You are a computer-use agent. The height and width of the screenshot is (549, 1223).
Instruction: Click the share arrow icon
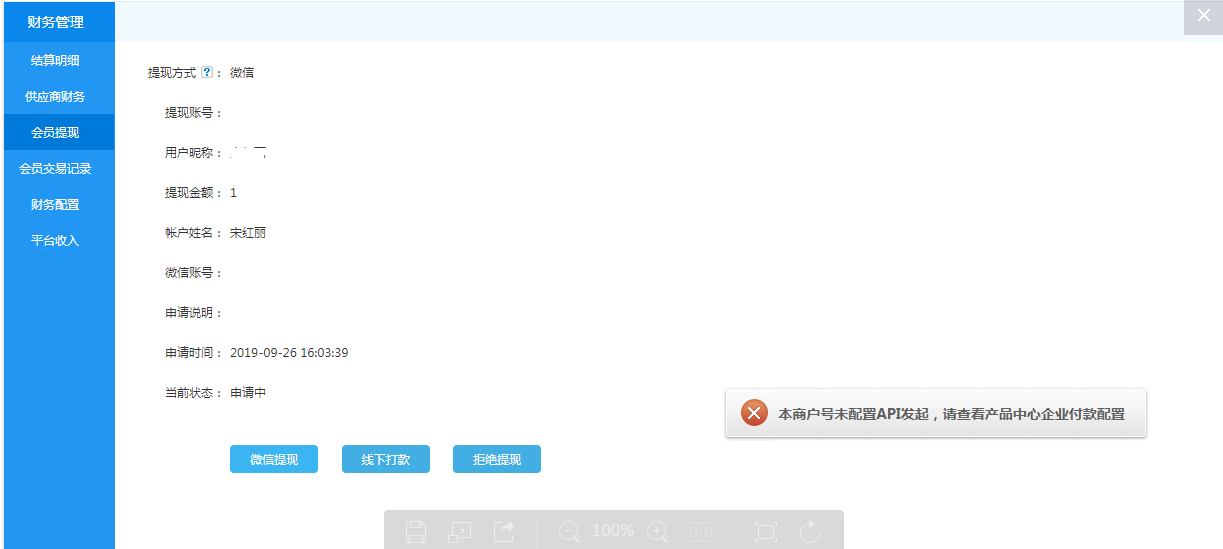pos(504,531)
